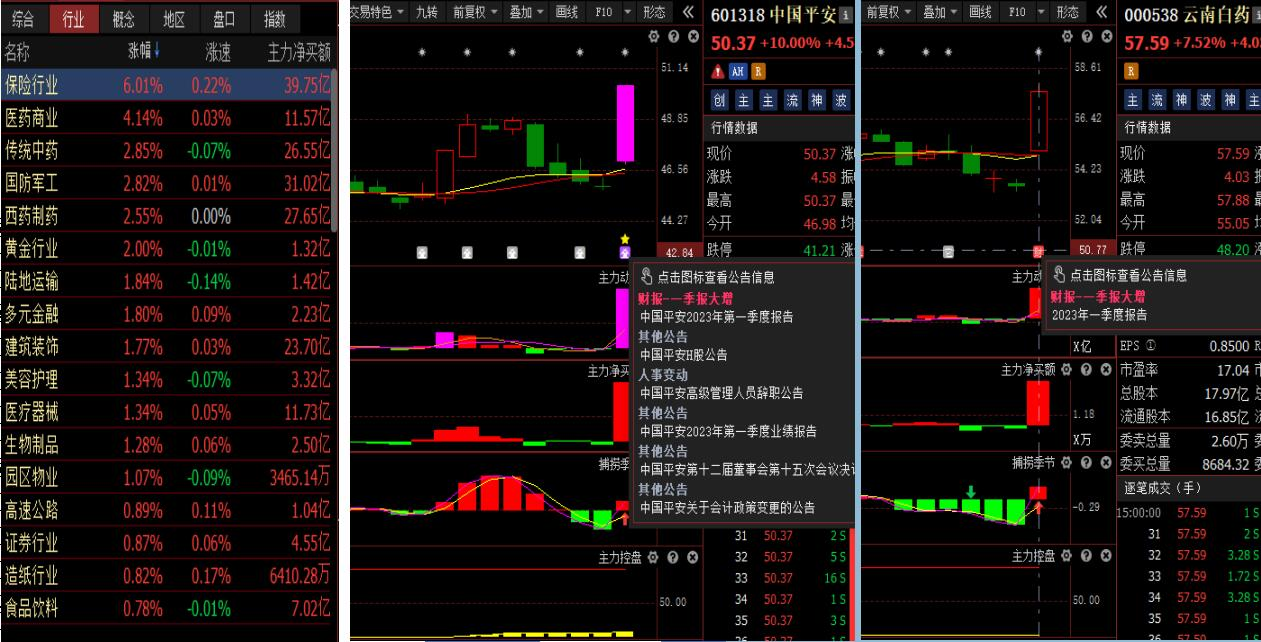Click 形态 button in 云南白药 toolbar
This screenshot has height=642, width=1261.
pos(1068,12)
